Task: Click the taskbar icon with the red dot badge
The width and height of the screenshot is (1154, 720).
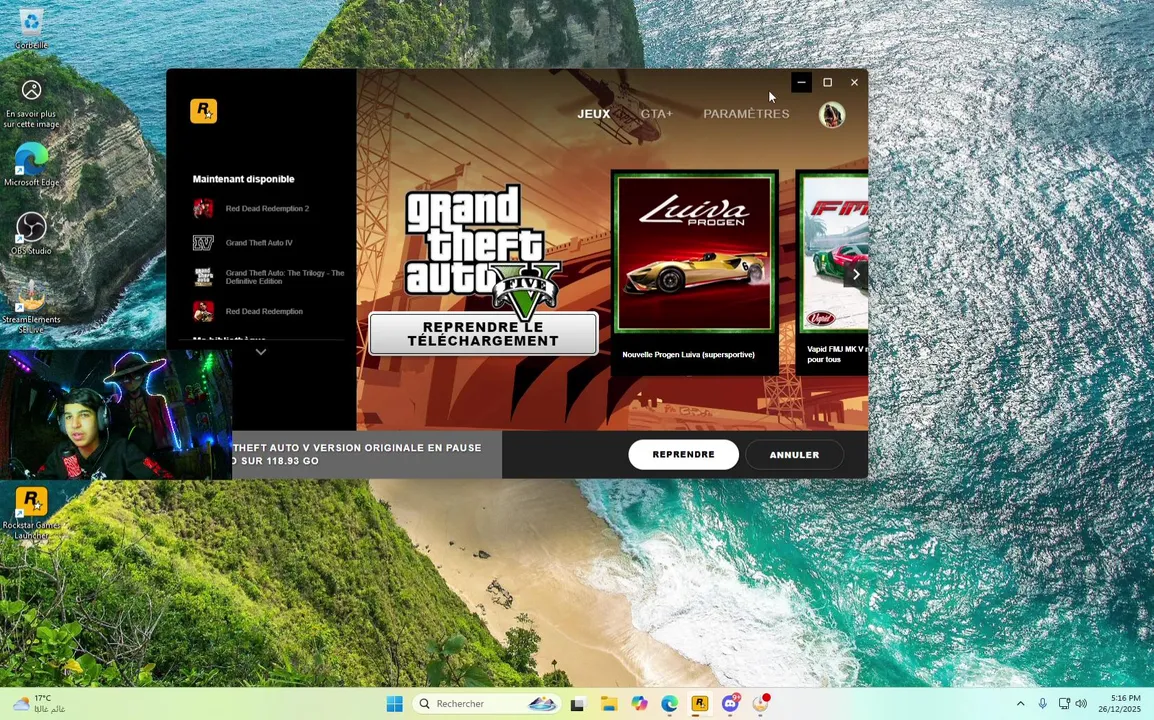Action: point(760,704)
